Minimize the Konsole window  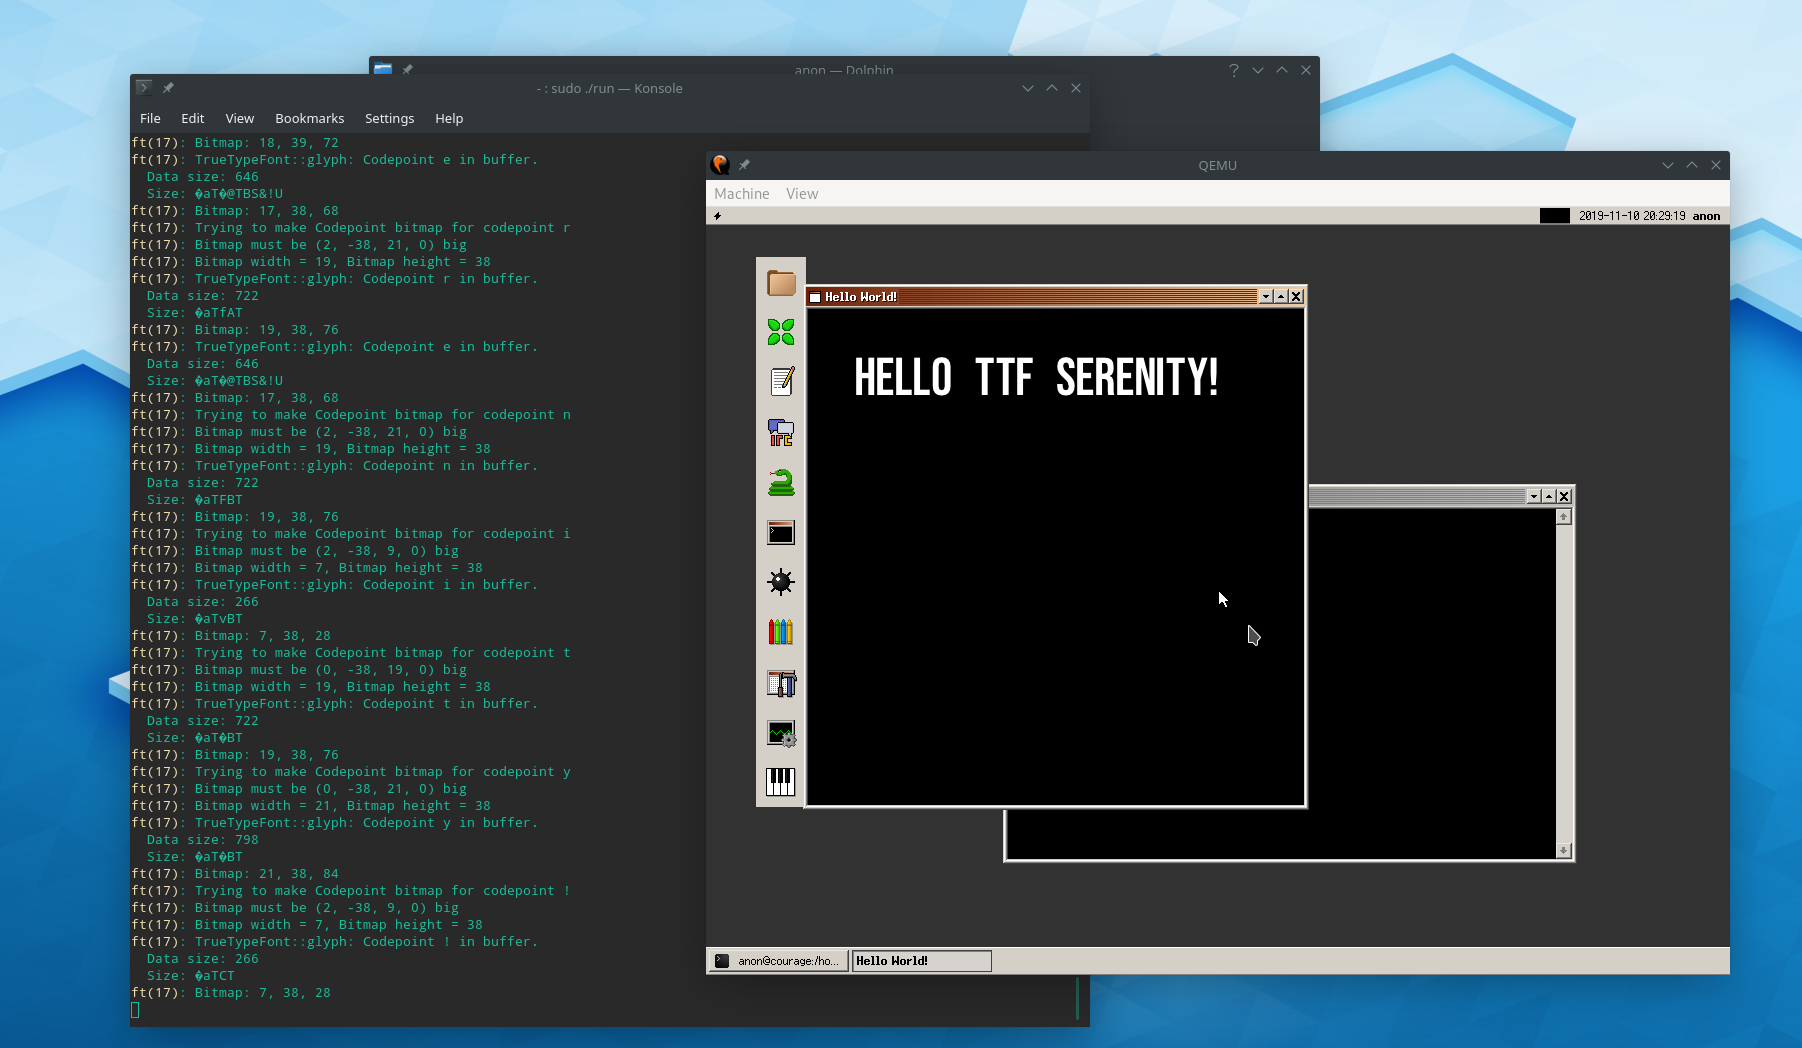tap(1028, 88)
